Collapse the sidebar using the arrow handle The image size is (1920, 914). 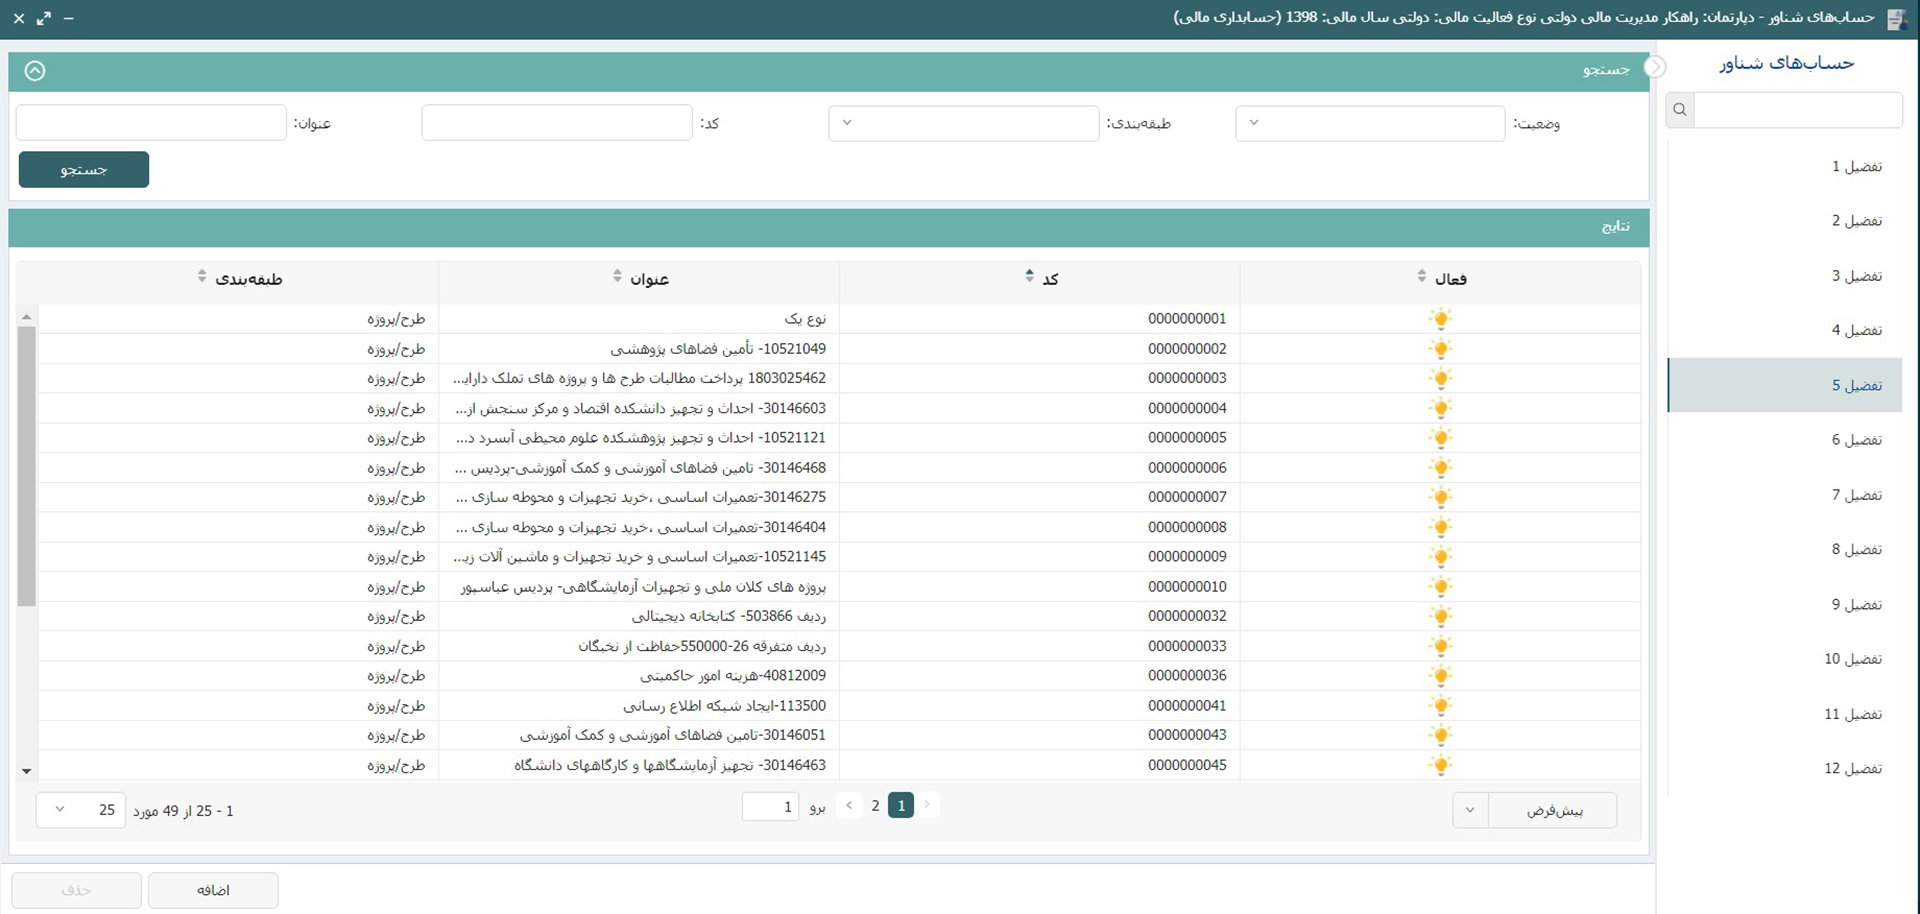point(1655,67)
